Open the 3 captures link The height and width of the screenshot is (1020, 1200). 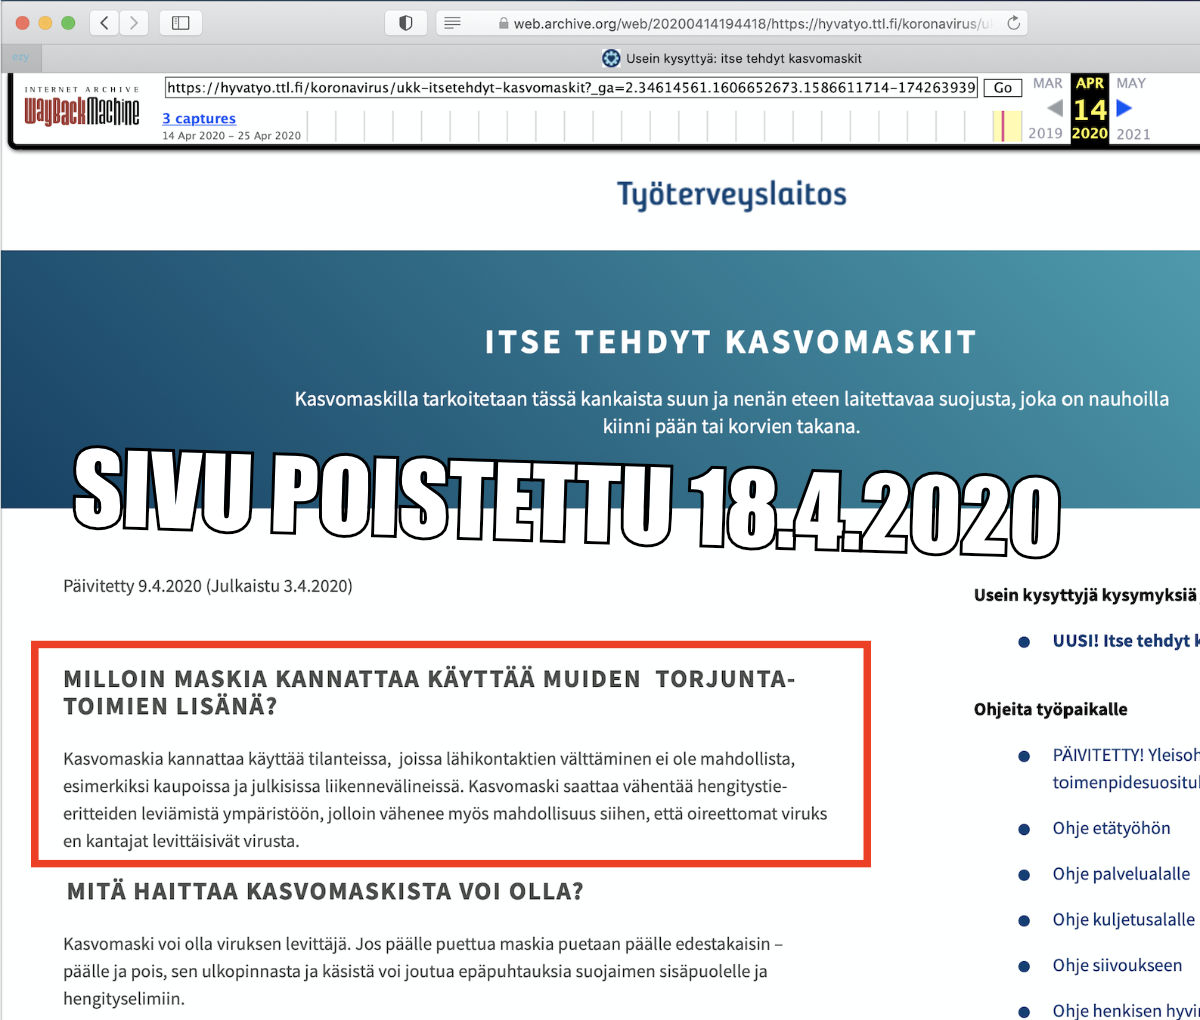[199, 118]
